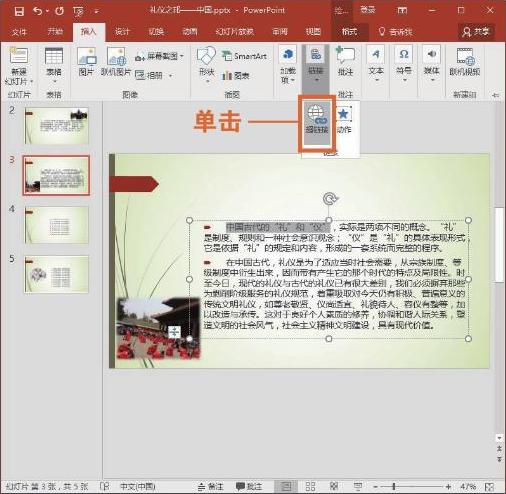The width and height of the screenshot is (506, 494).
Task: Click the zoom in plus button
Action: 449,487
